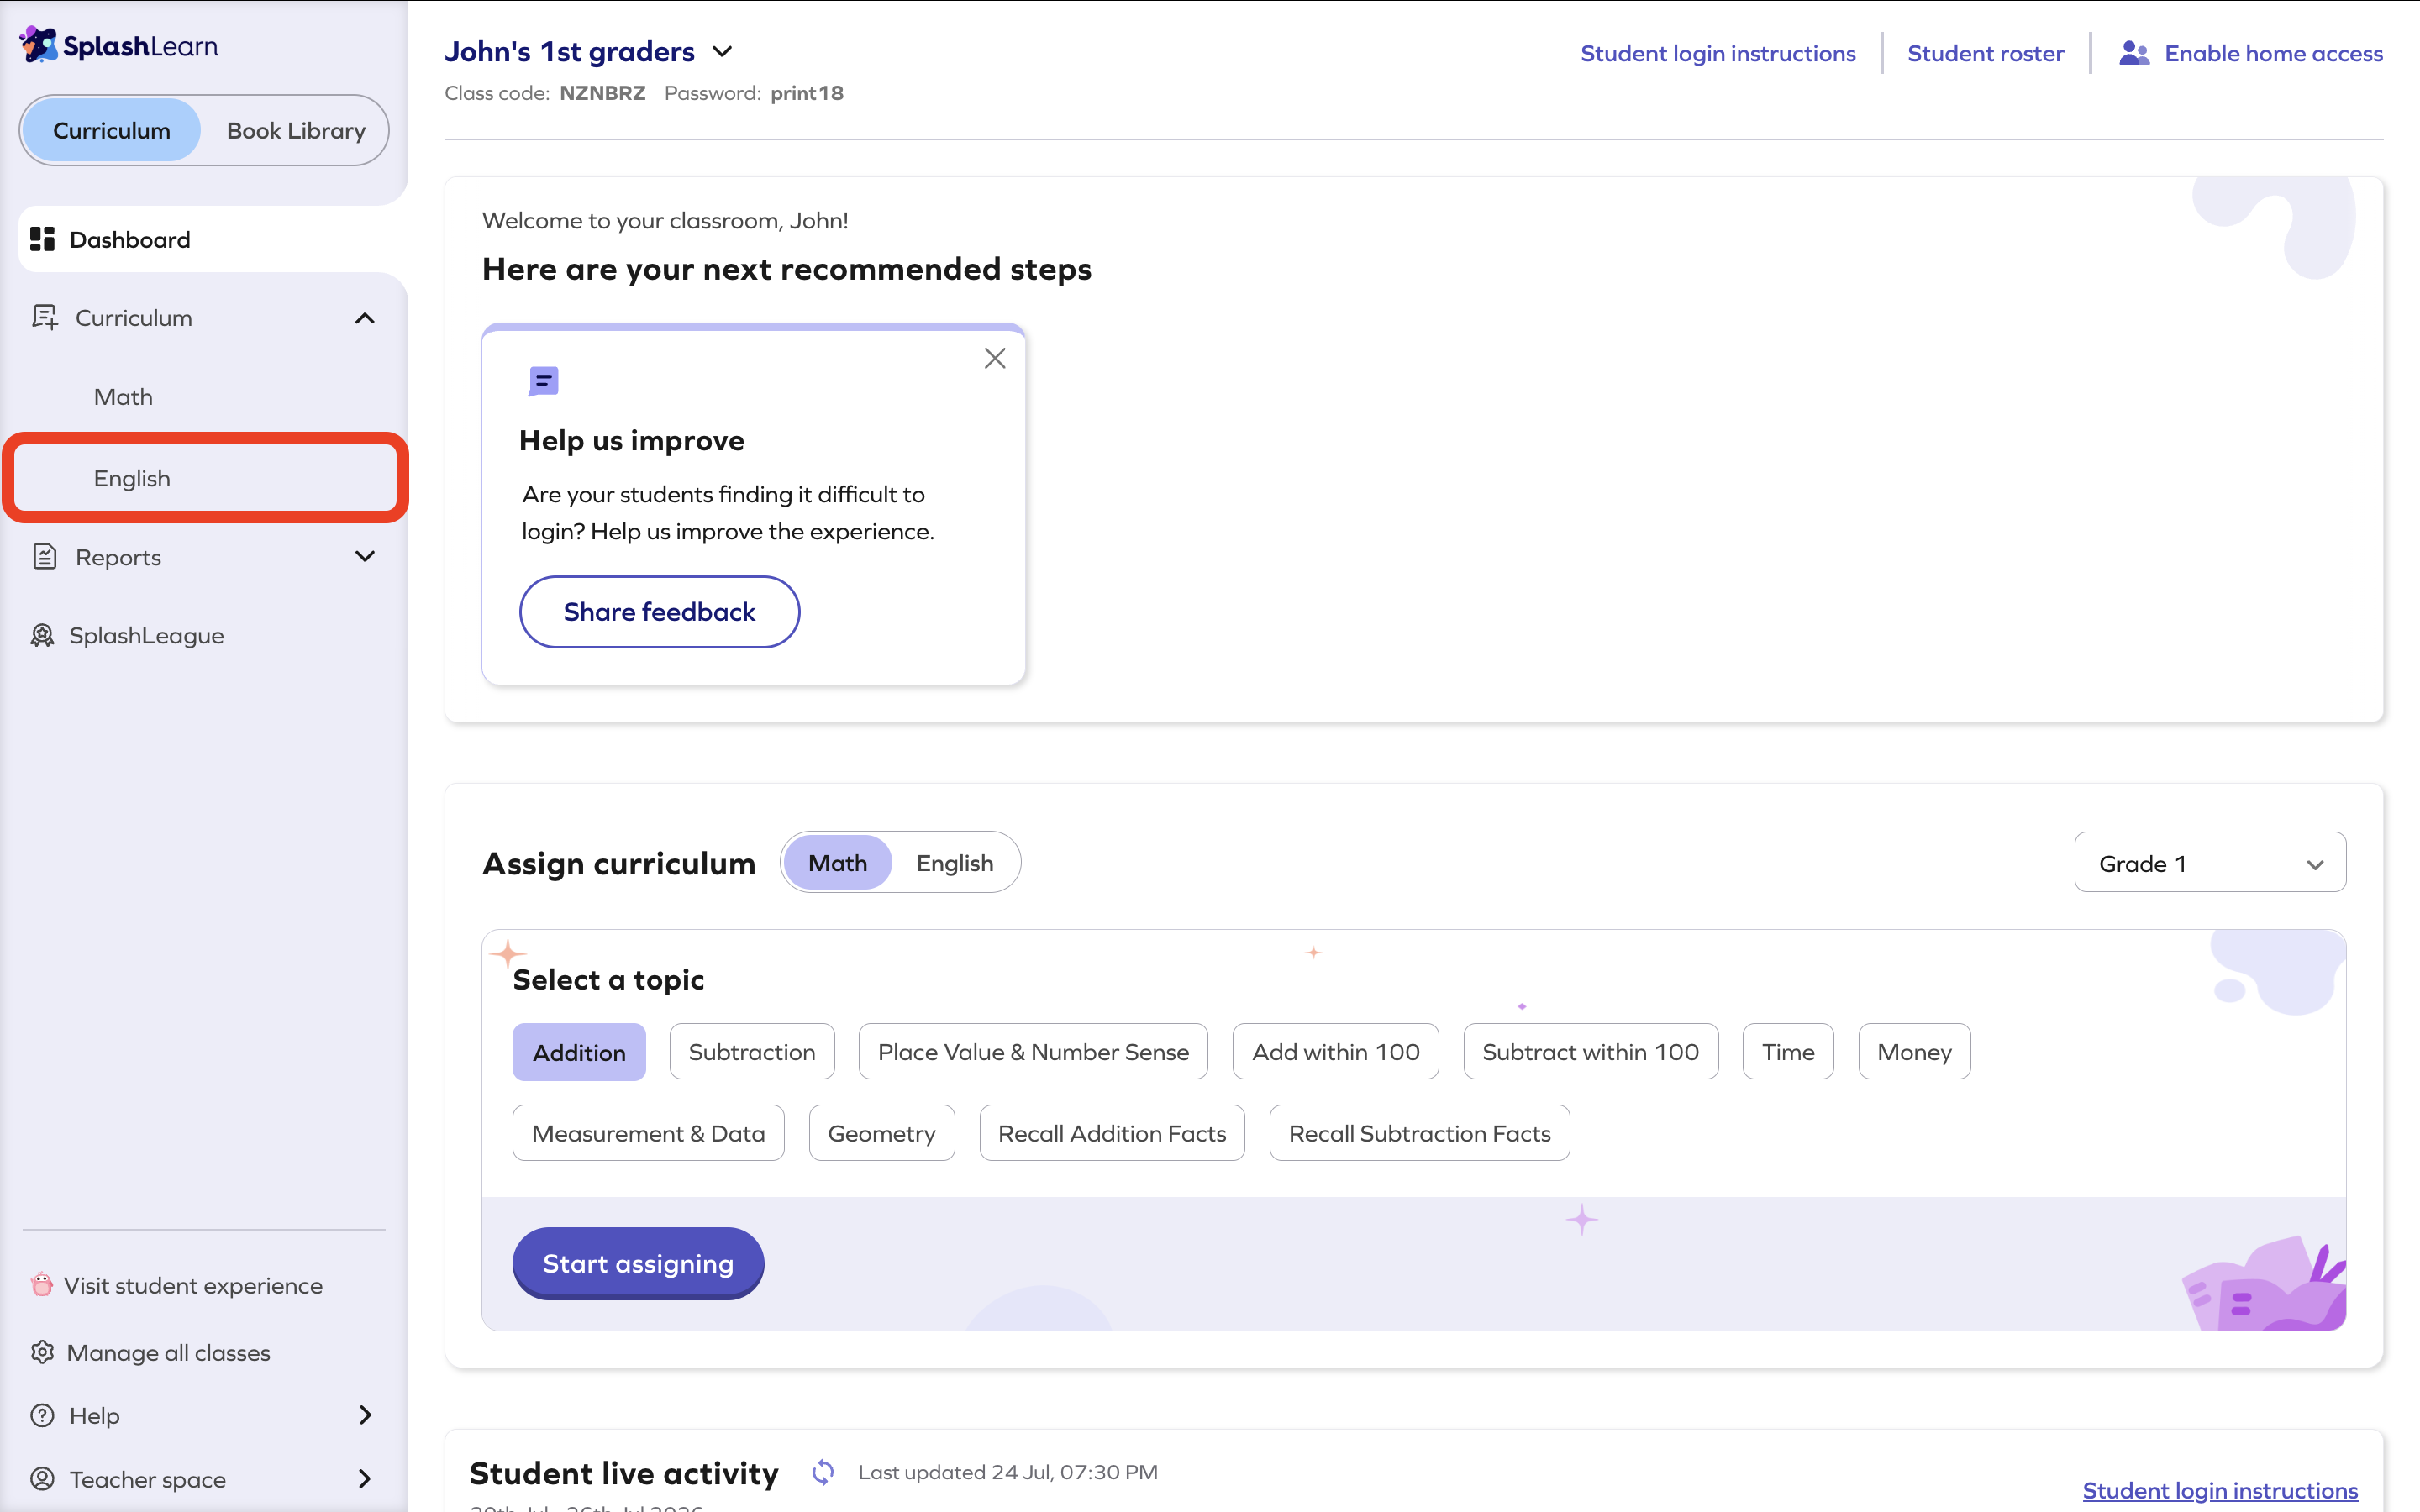This screenshot has width=2420, height=1512.
Task: Click the Start assigning button
Action: click(x=638, y=1264)
